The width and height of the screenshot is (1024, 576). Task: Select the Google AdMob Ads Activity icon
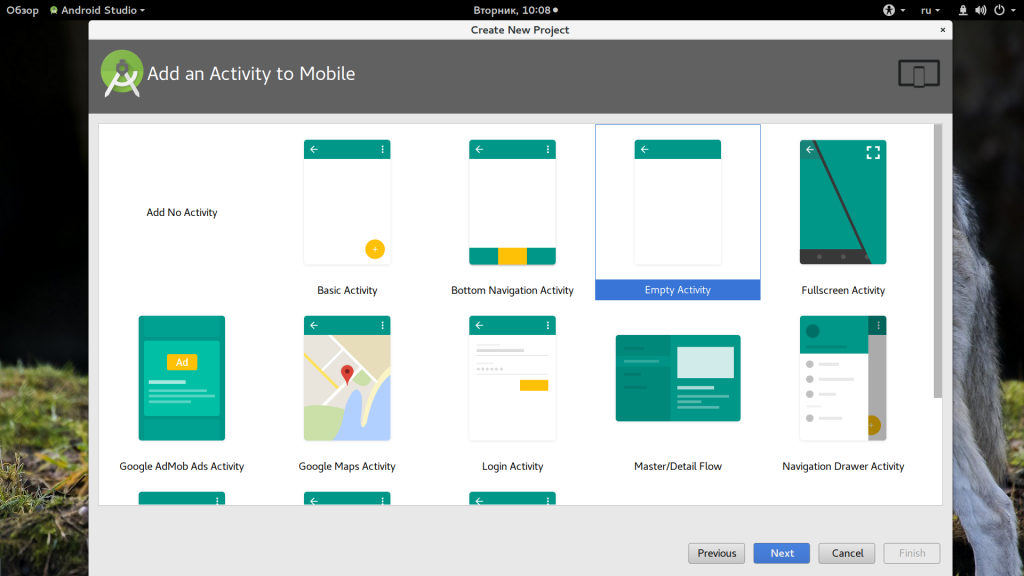(182, 379)
